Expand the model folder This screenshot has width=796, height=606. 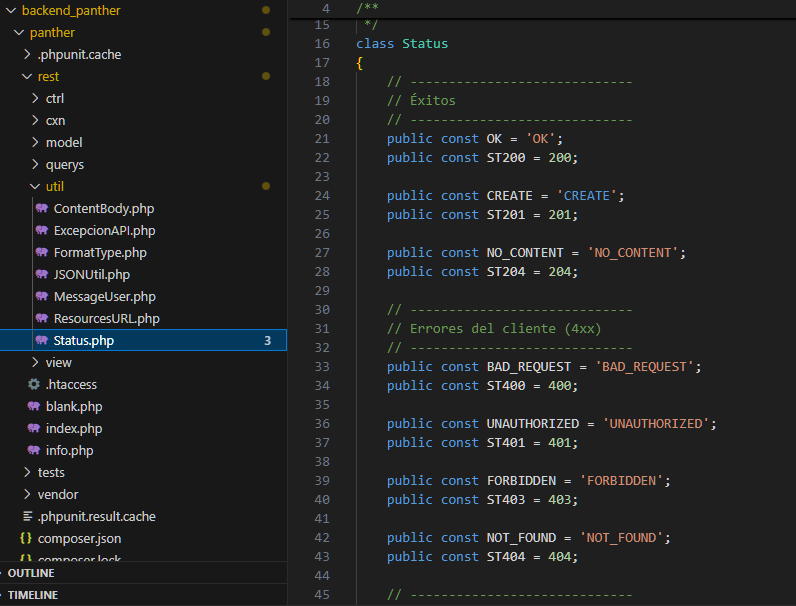pyautogui.click(x=35, y=142)
